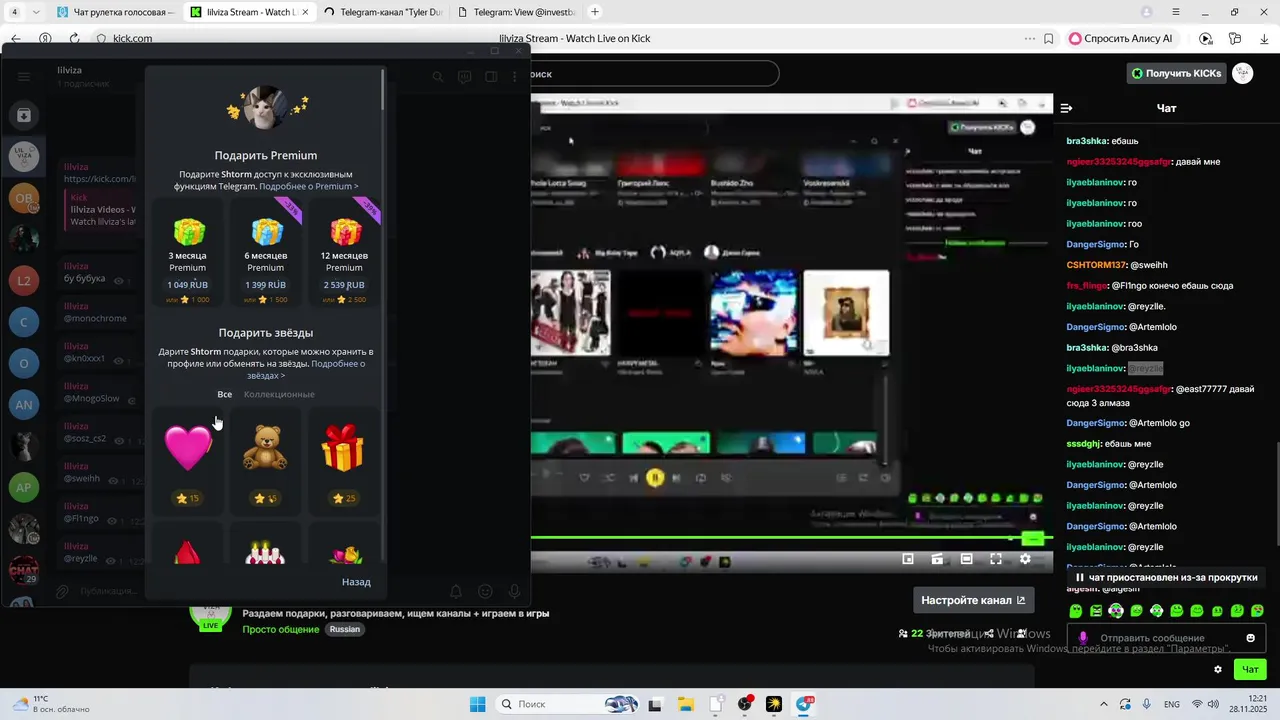Open the 'L2' chat in Telegram sidebar

24,281
